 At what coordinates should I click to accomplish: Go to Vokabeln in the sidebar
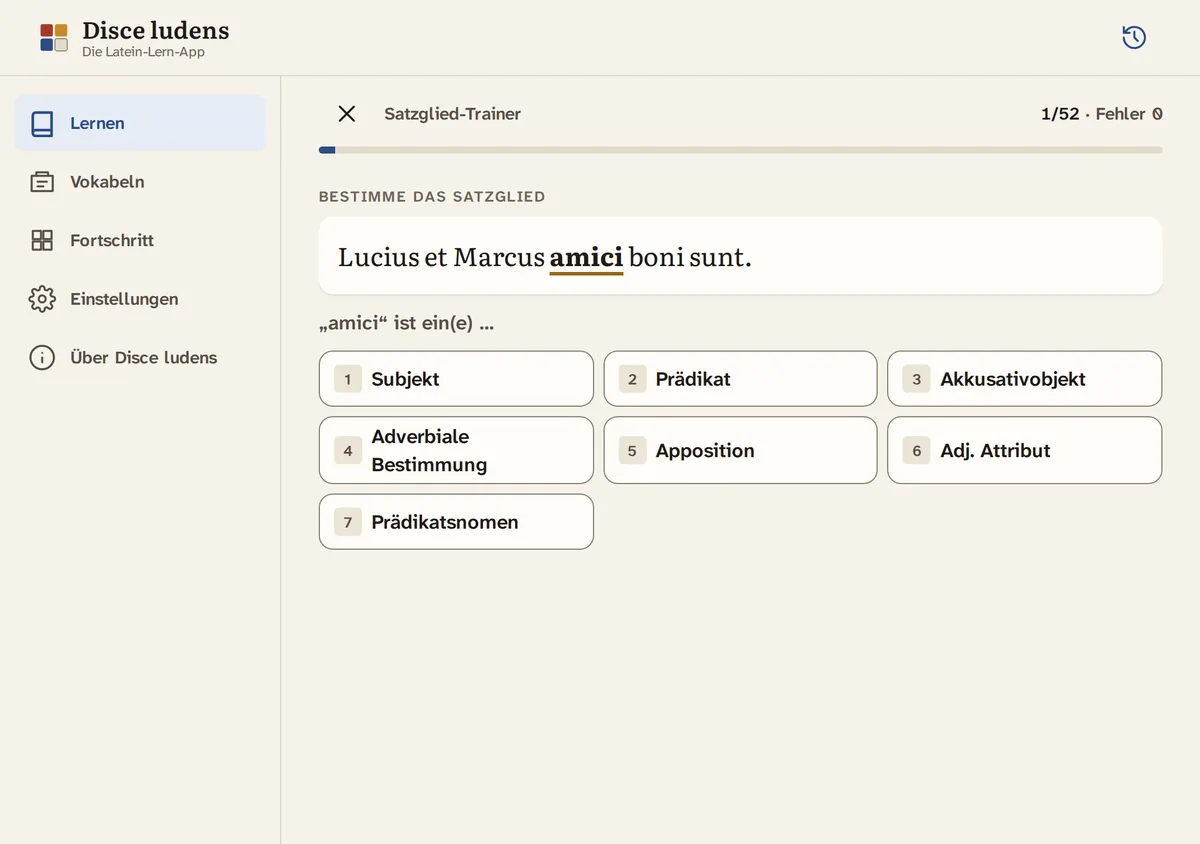click(x=140, y=182)
